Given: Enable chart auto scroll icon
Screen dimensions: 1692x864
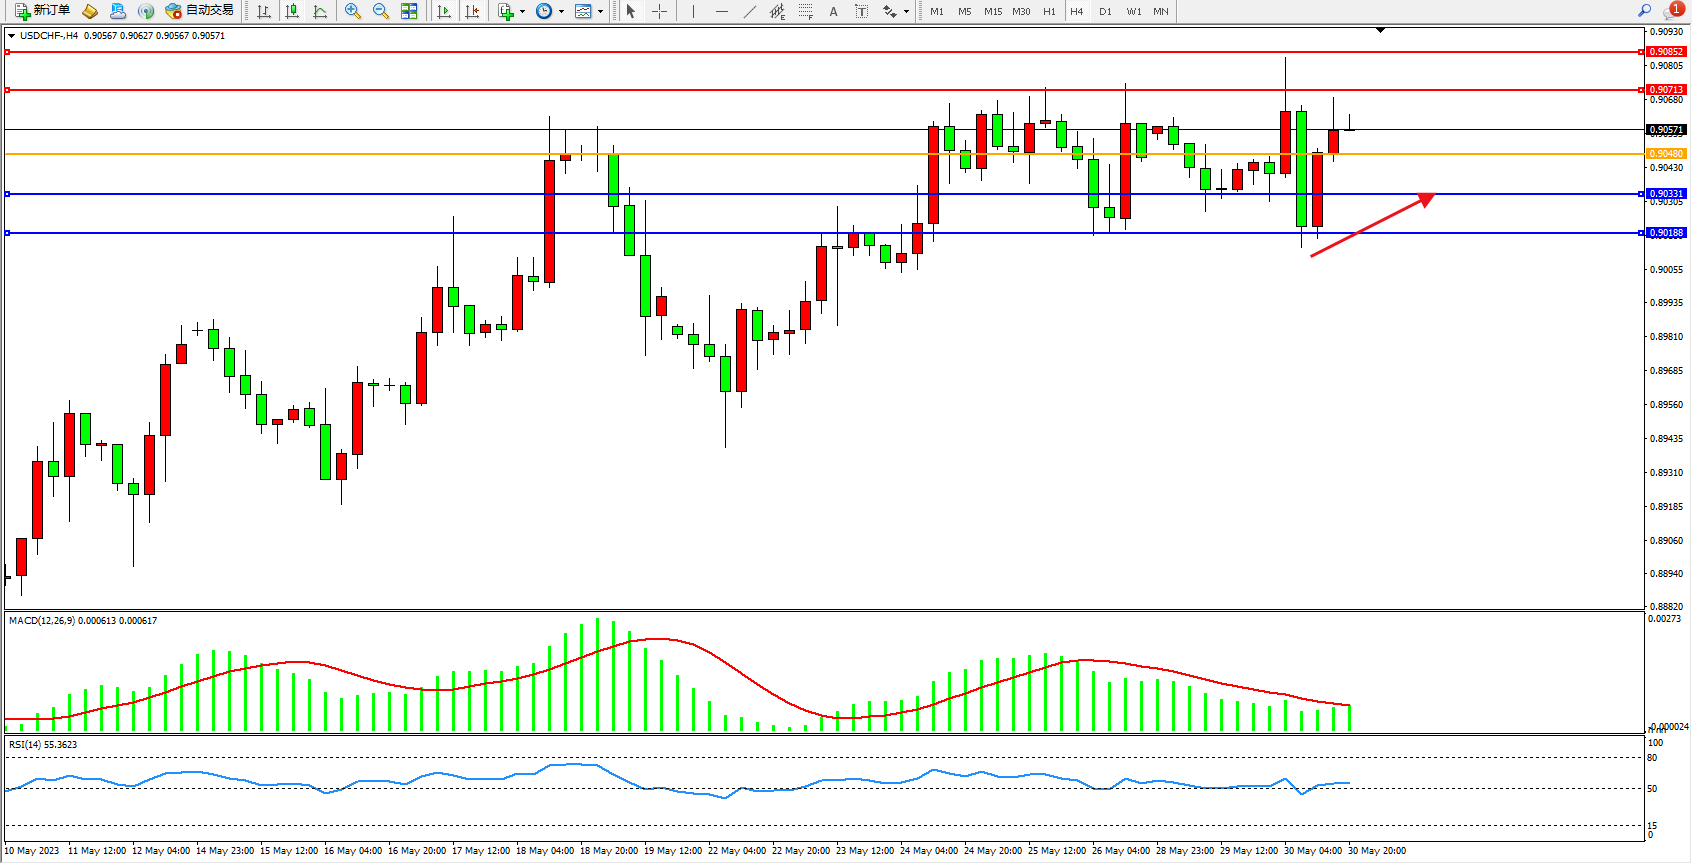Looking at the screenshot, I should 444,11.
